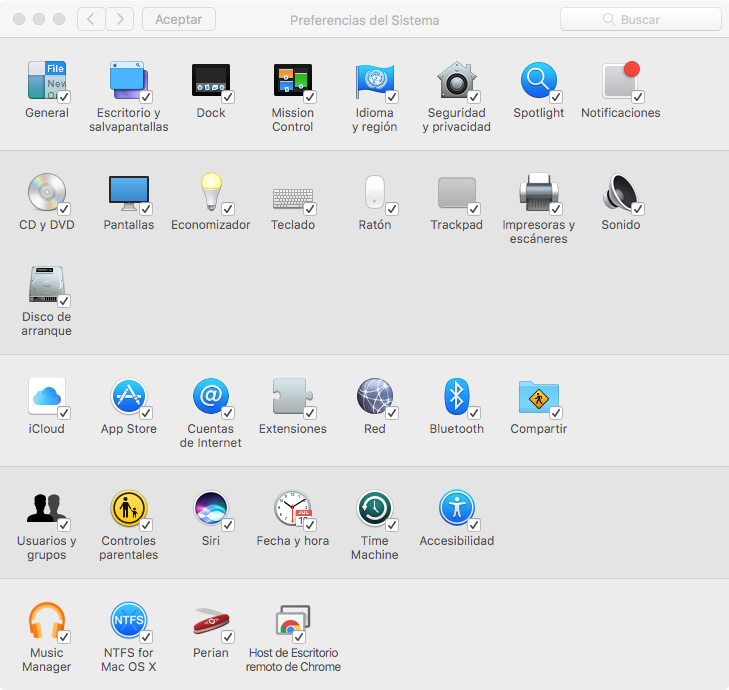The image size is (729, 690).
Task: Click the "Mission Control" label
Action: 292,119
